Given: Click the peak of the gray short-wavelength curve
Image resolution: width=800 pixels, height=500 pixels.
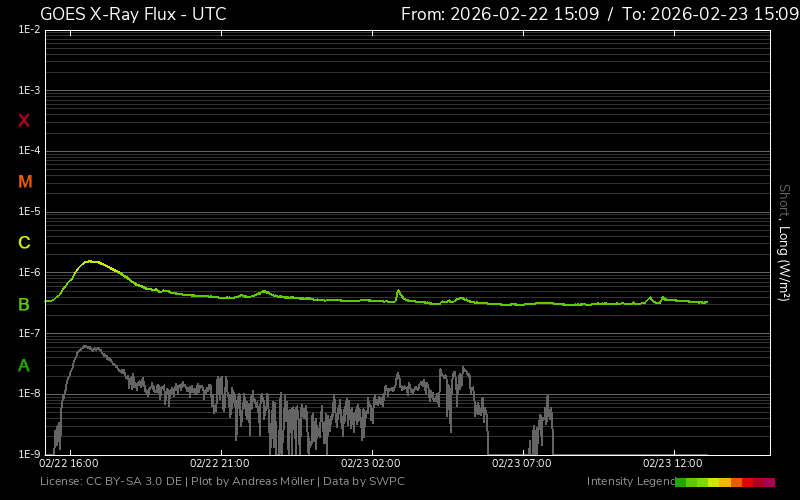Looking at the screenshot, I should click(x=87, y=347).
